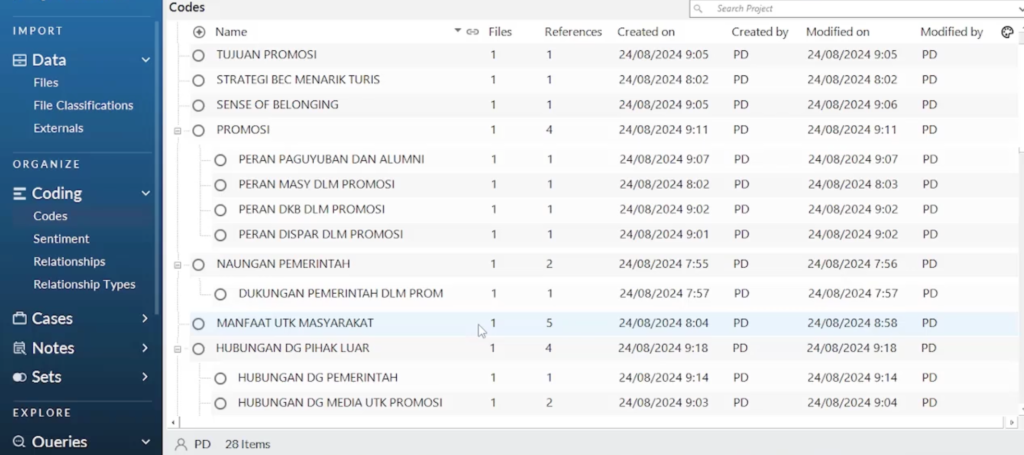Click the link icon column header
The height and width of the screenshot is (455, 1024).
(x=473, y=32)
